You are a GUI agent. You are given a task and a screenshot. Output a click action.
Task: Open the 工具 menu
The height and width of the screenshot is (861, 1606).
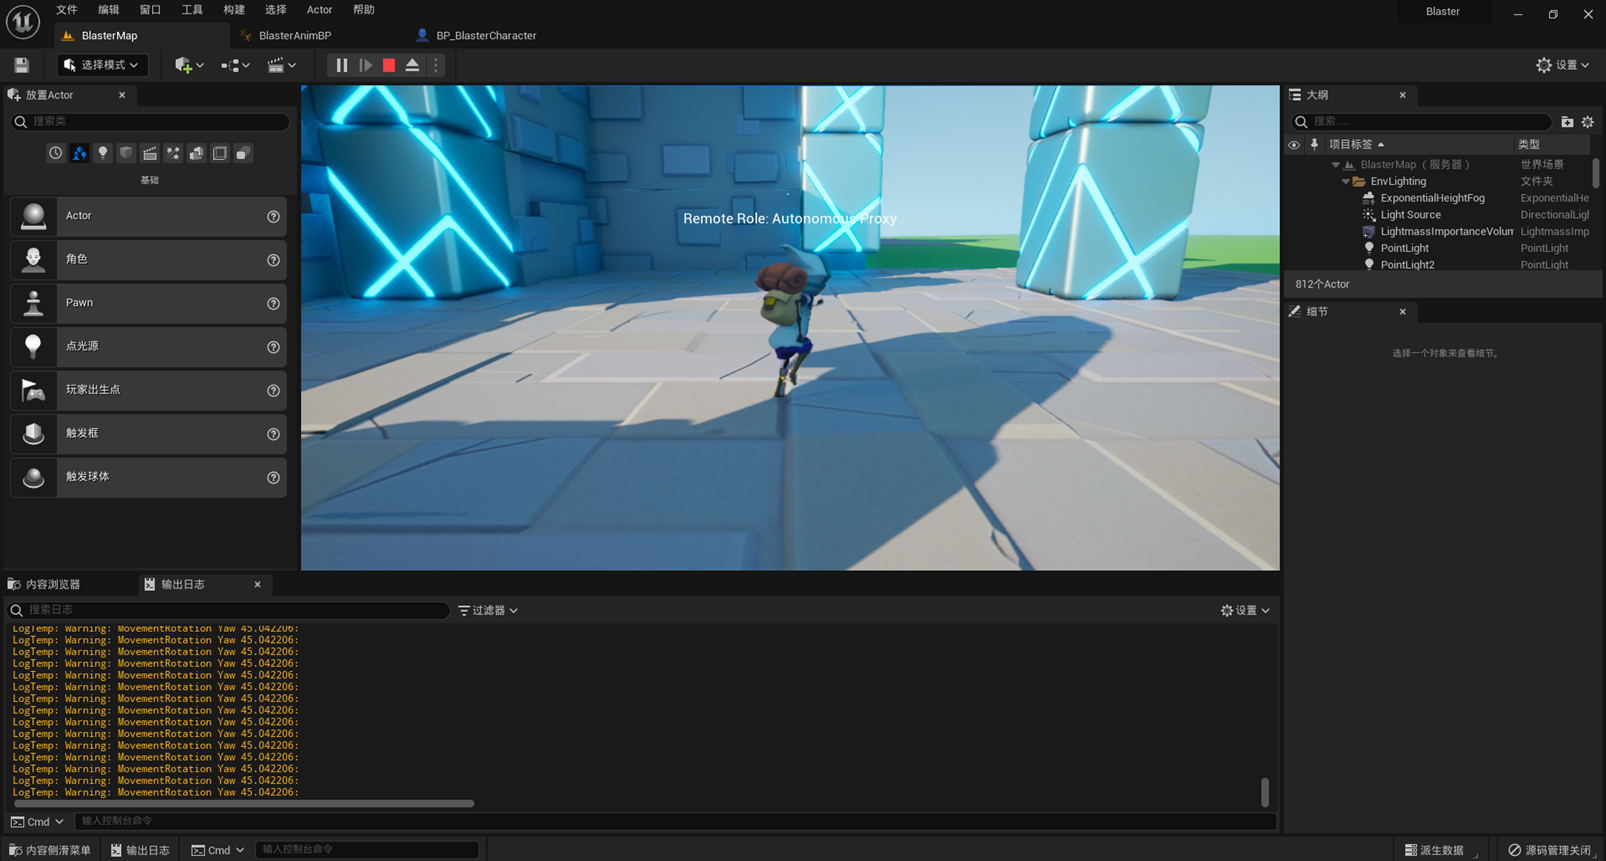point(192,10)
